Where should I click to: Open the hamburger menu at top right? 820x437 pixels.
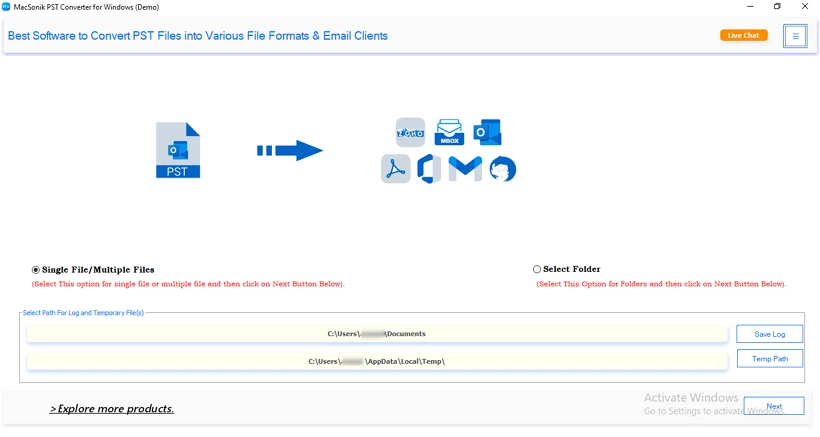[795, 36]
